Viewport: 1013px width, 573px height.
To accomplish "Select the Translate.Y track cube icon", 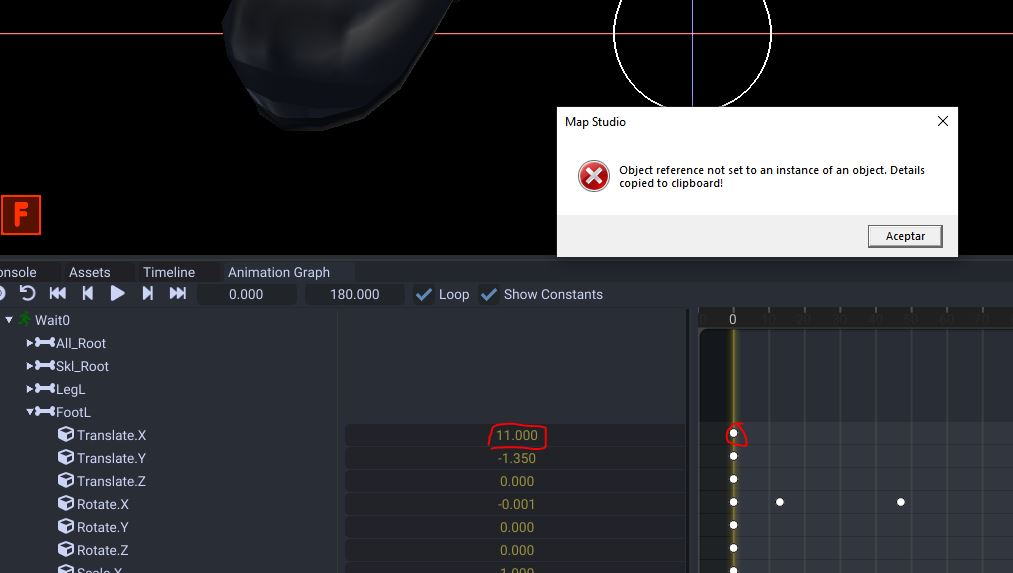I will [66, 457].
